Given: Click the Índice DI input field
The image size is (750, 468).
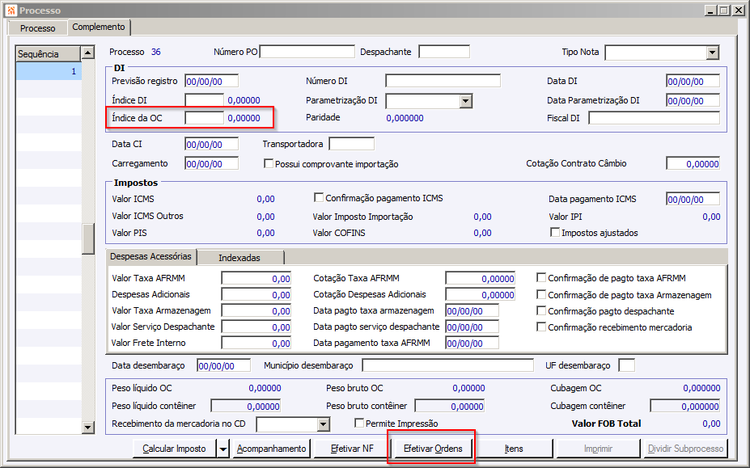Looking at the screenshot, I should [204, 100].
